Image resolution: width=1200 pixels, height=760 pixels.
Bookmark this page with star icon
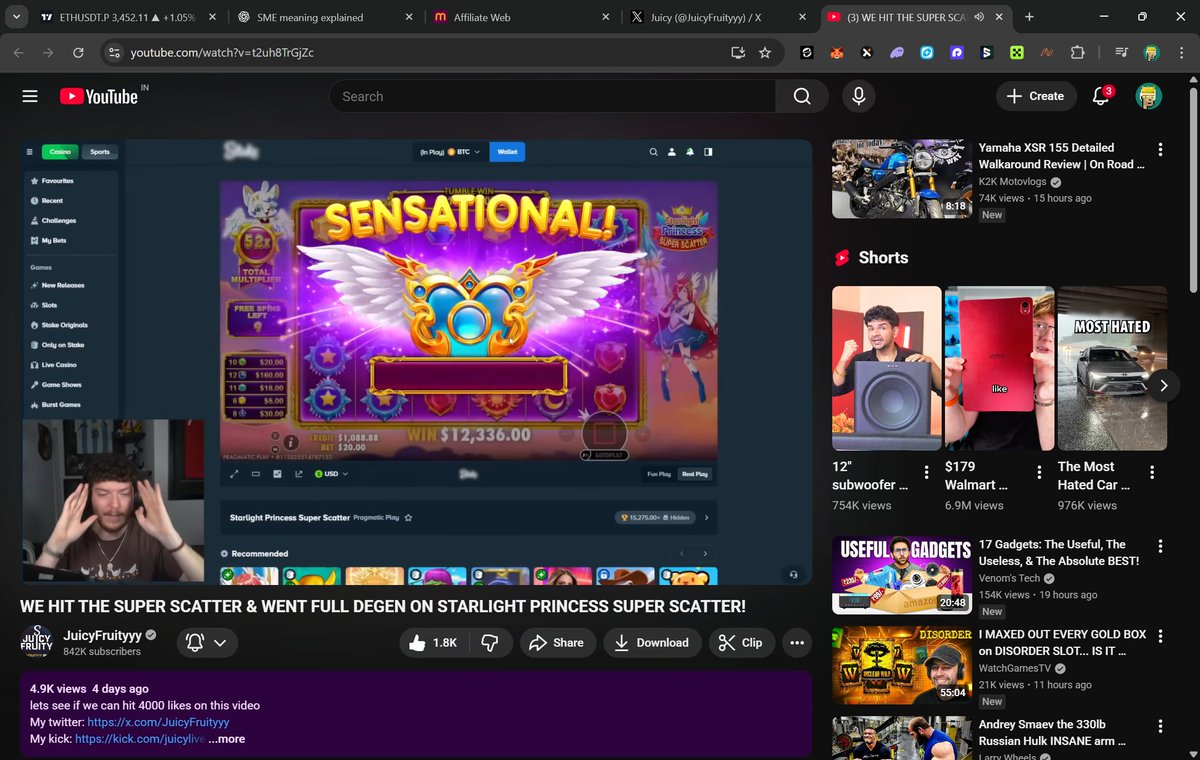765,52
